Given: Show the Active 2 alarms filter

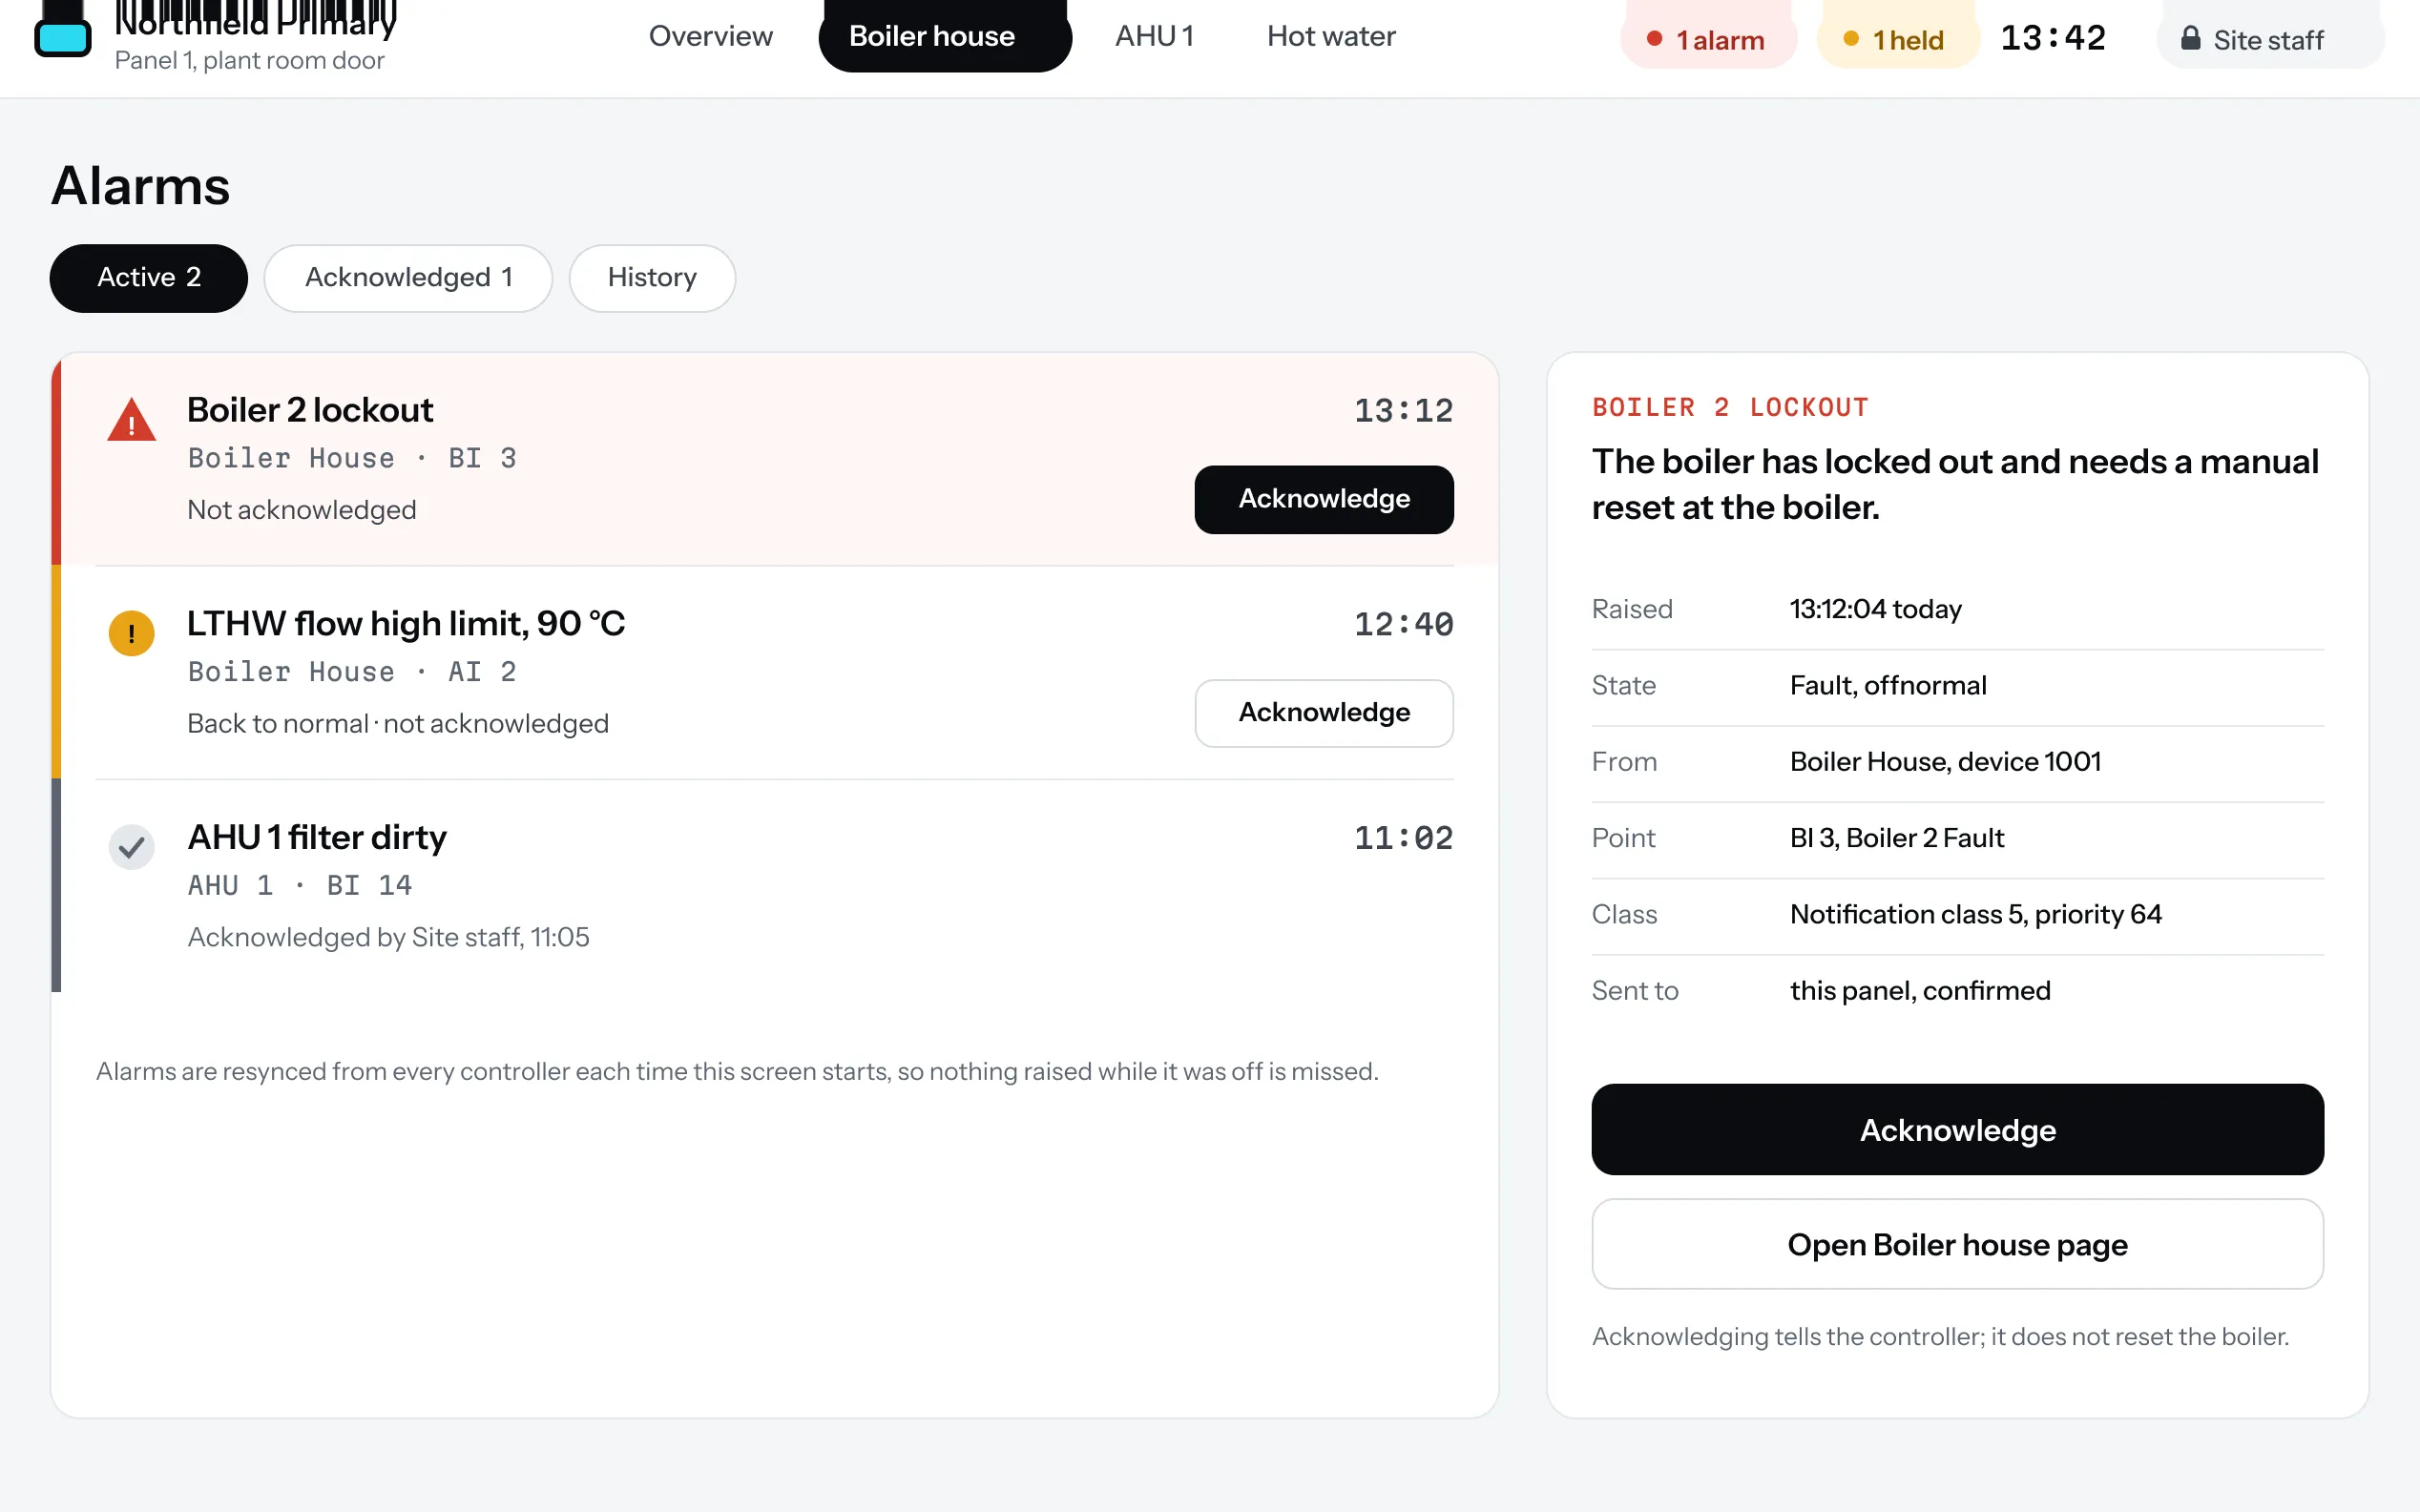Looking at the screenshot, I should 149,278.
